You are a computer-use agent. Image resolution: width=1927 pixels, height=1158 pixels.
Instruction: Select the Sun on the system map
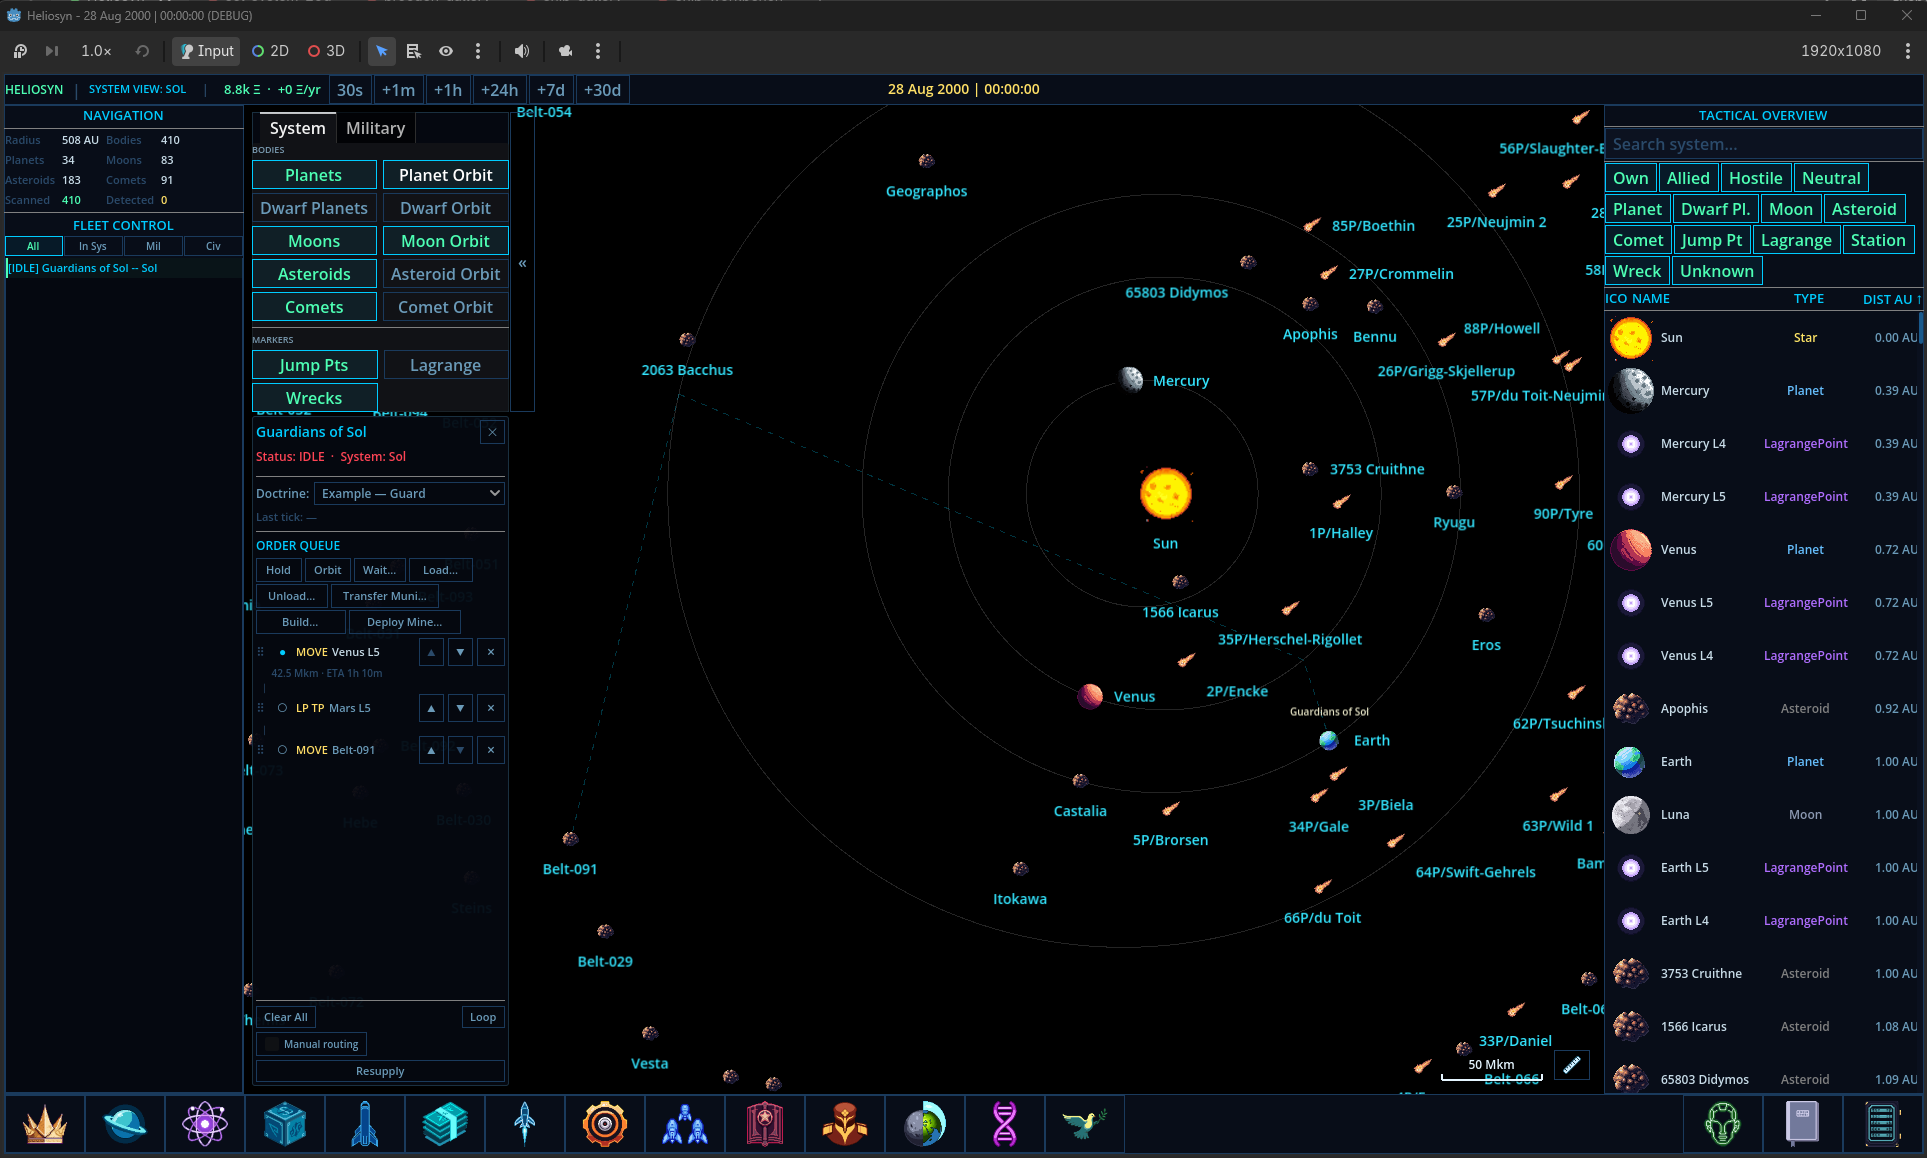[x=1166, y=494]
